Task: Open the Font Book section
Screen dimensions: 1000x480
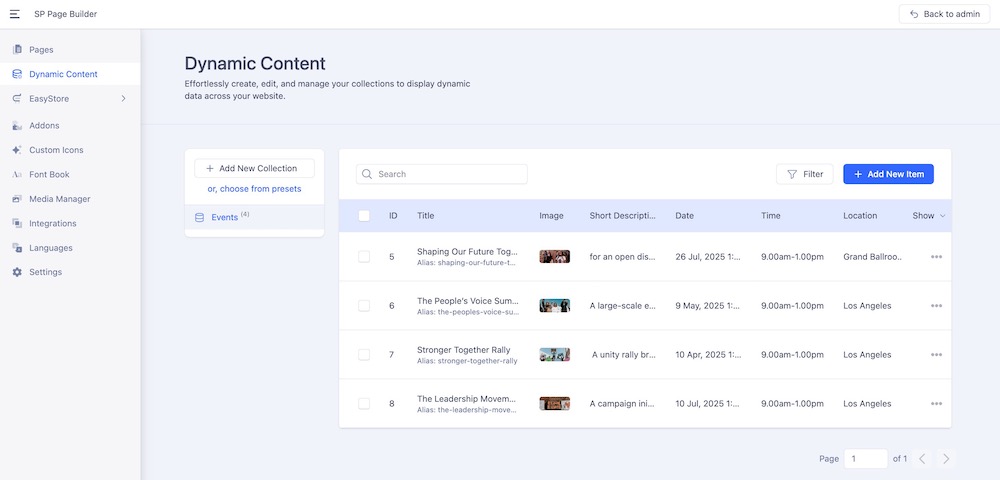Action: pyautogui.click(x=50, y=175)
